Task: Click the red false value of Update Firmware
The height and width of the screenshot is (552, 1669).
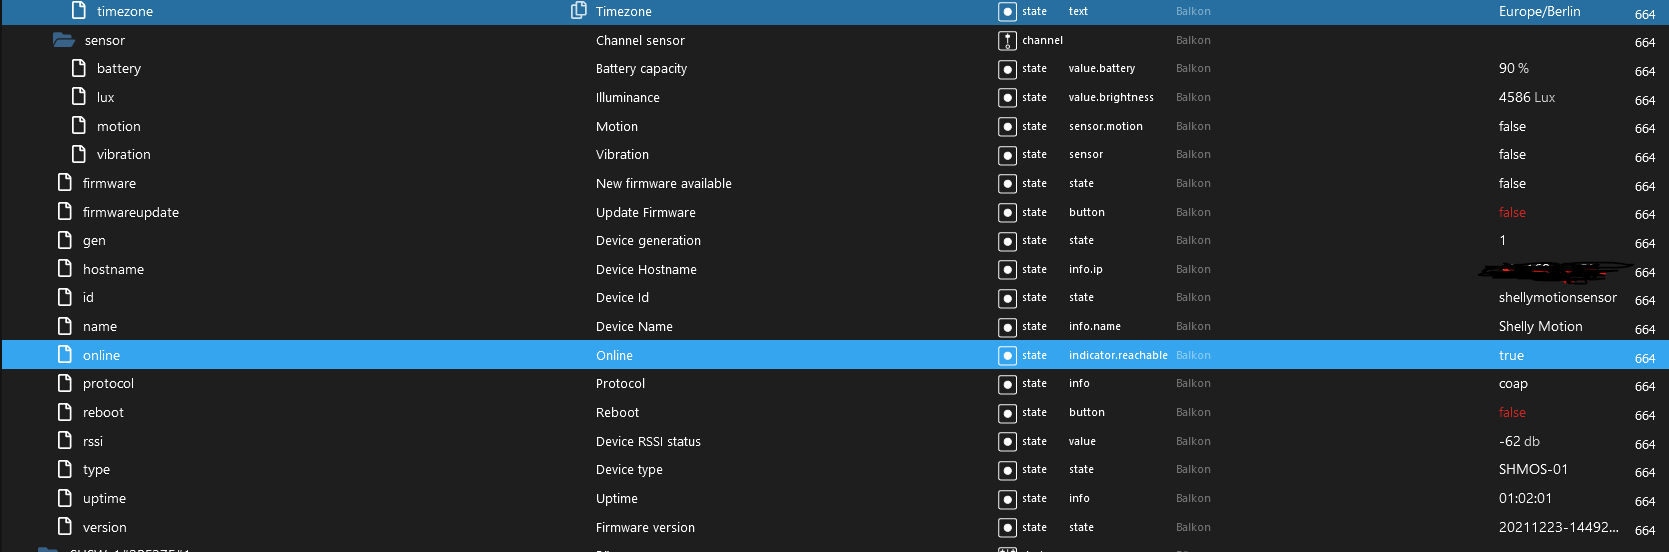Action: pos(1512,212)
